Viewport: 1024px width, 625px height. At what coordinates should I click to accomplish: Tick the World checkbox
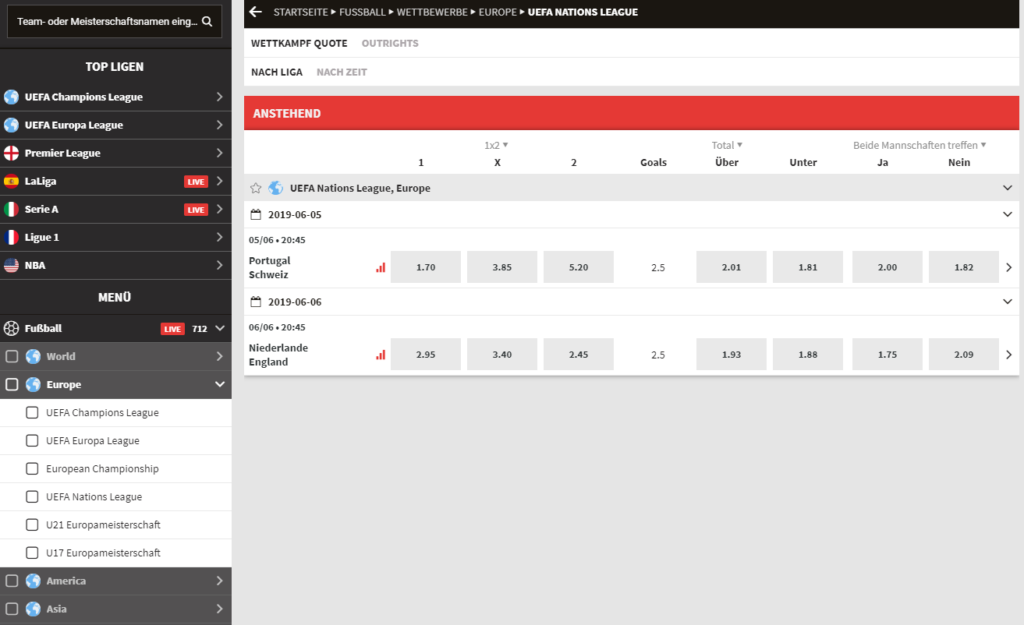point(12,357)
